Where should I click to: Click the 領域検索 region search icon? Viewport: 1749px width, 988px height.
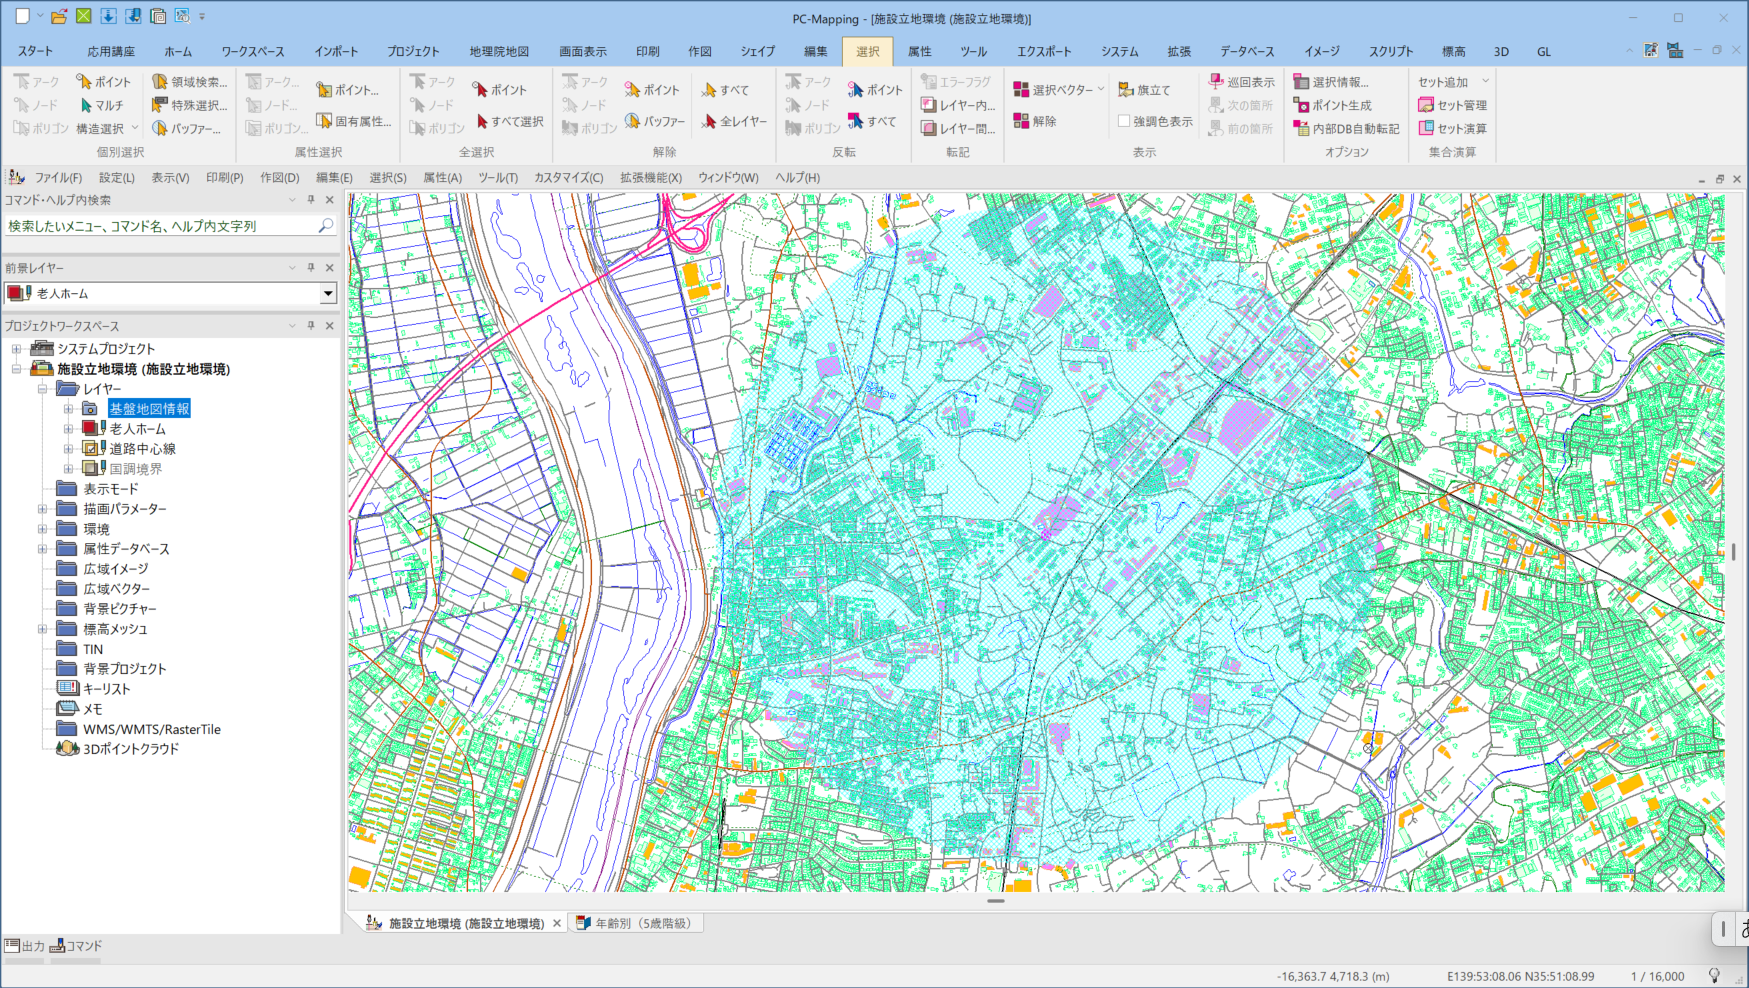[x=160, y=82]
